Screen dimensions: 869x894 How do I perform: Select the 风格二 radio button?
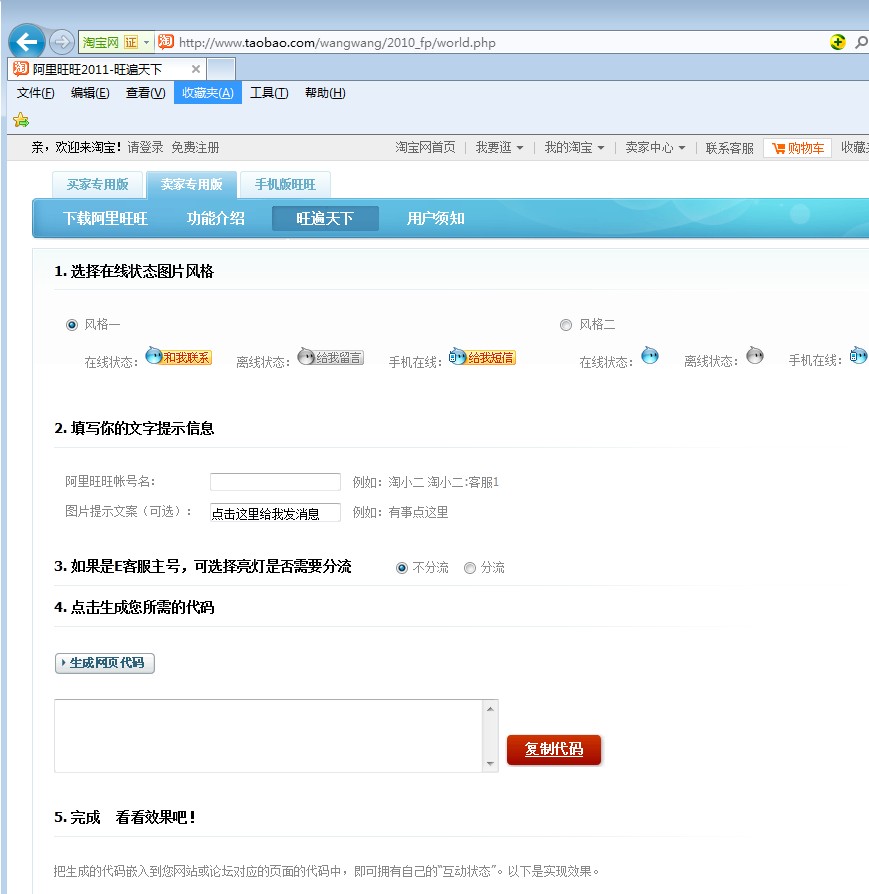(x=566, y=325)
